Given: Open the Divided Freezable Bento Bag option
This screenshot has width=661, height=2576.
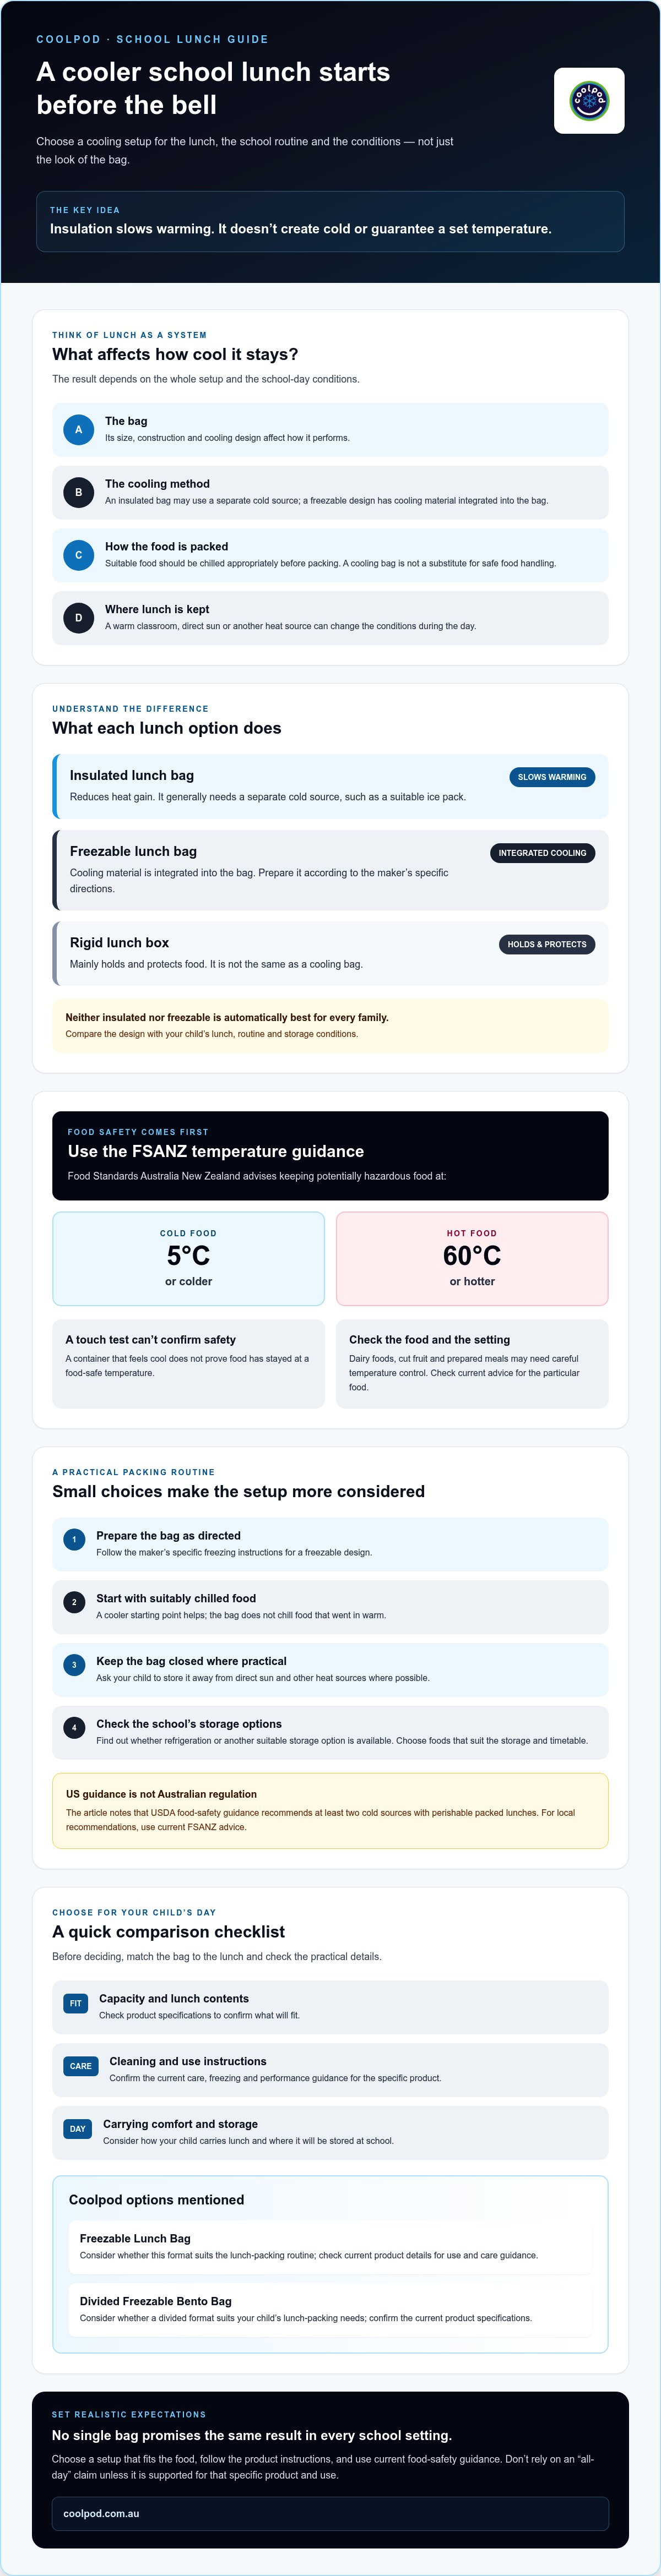Looking at the screenshot, I should coord(330,2309).
